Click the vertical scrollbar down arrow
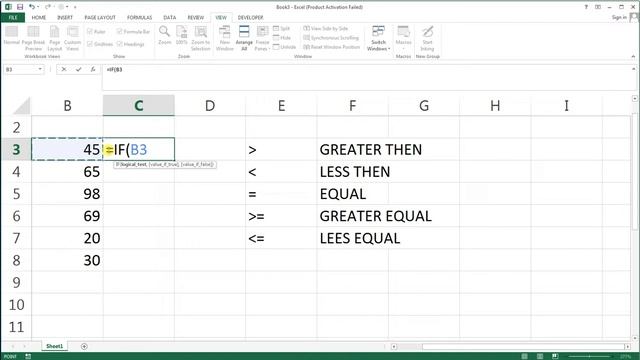Viewport: 640px width, 360px height. (634, 338)
